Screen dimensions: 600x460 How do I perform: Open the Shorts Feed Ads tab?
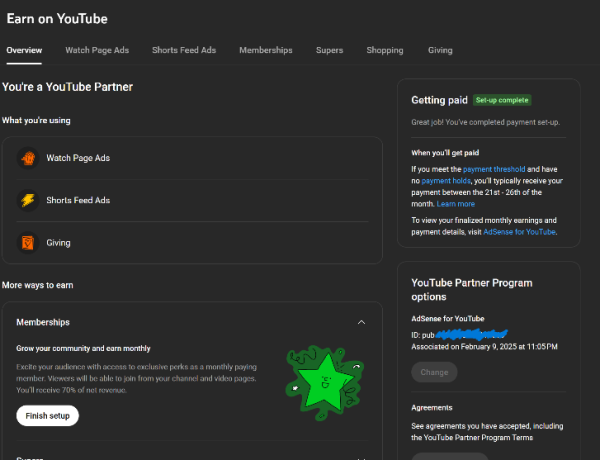coord(184,50)
